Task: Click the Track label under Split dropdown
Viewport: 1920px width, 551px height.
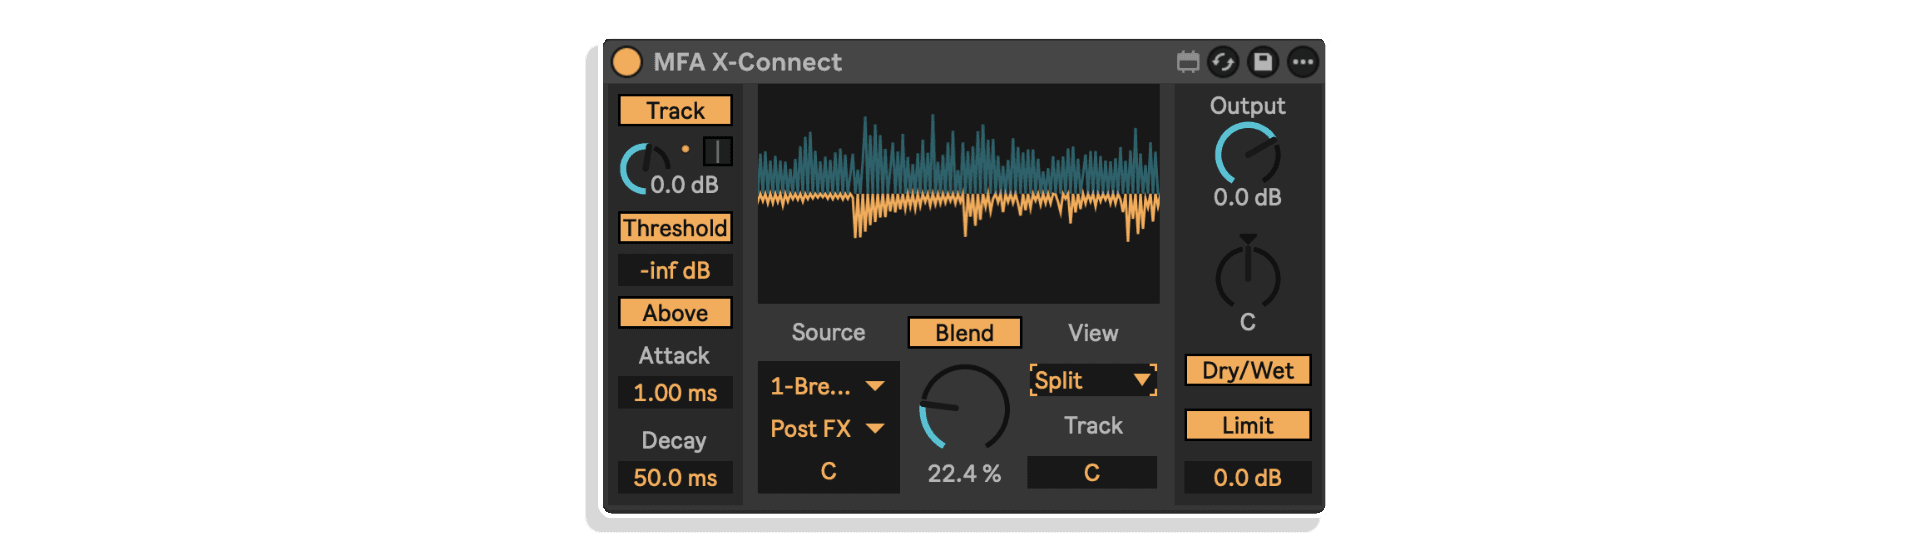Action: [x=1093, y=425]
